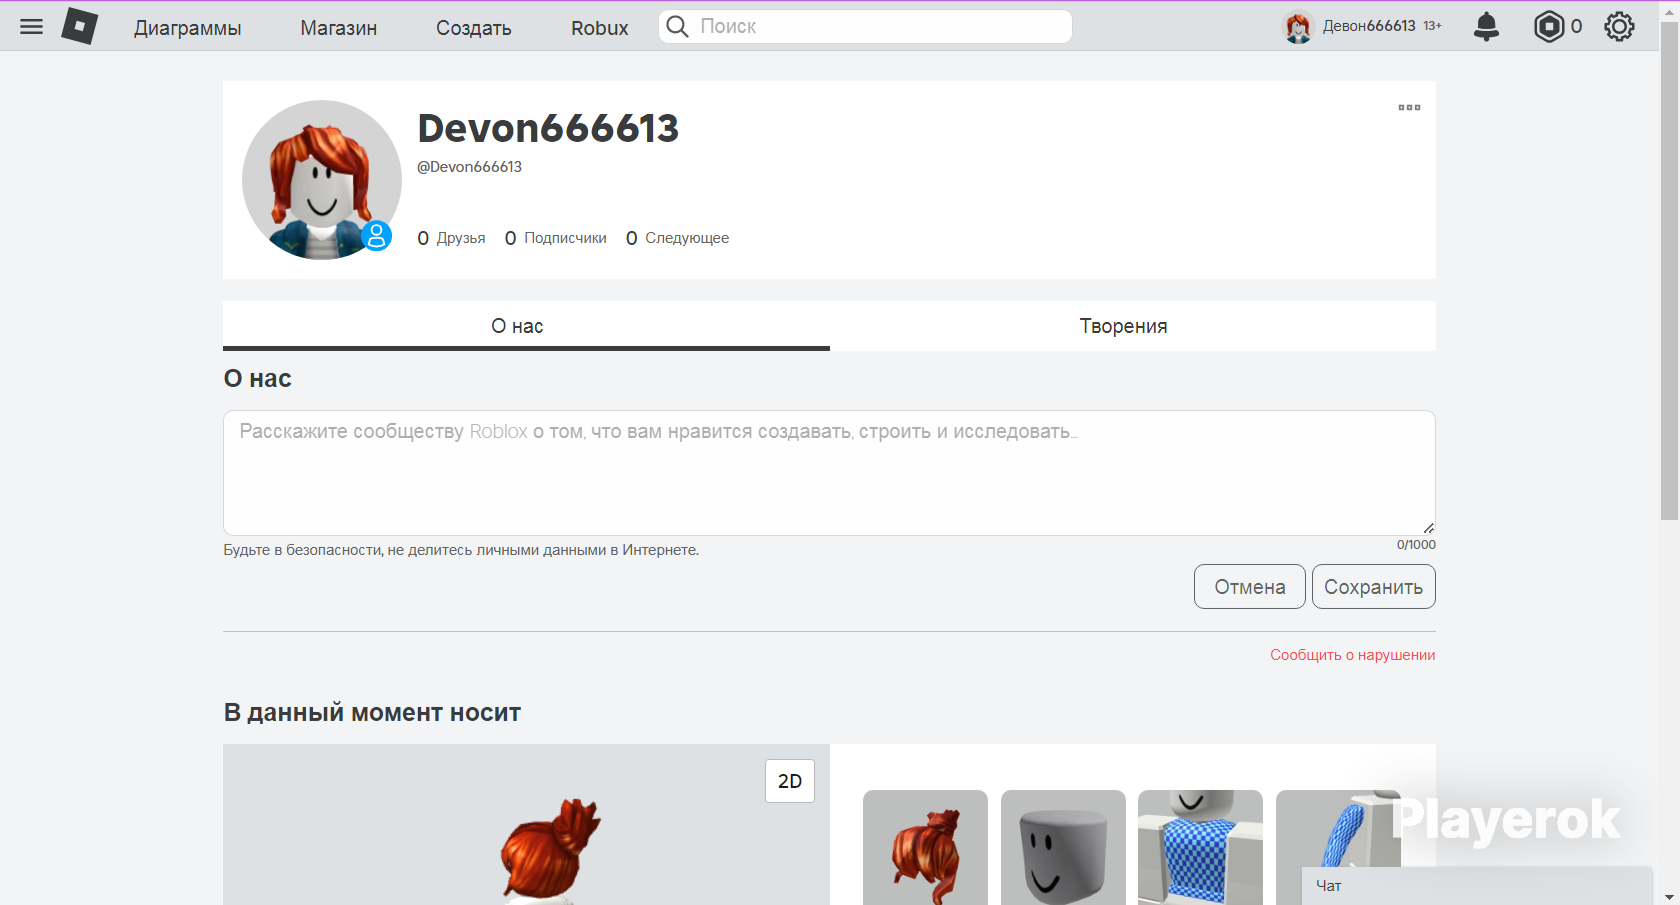Screen dimensions: 1680x905
Task: Click the Сообщить о нарушении link
Action: pos(1353,655)
